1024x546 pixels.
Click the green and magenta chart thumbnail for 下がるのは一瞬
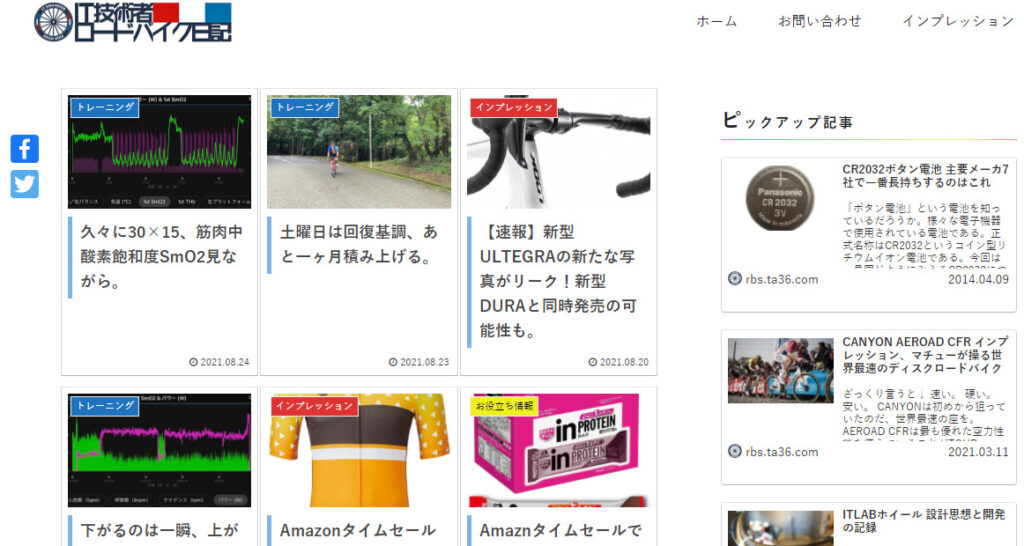159,450
